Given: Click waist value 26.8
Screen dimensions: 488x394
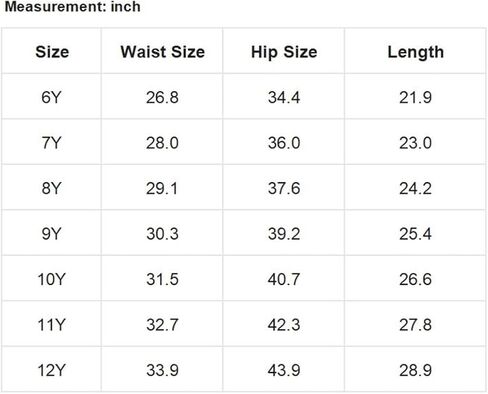Looking at the screenshot, I should [x=162, y=97].
